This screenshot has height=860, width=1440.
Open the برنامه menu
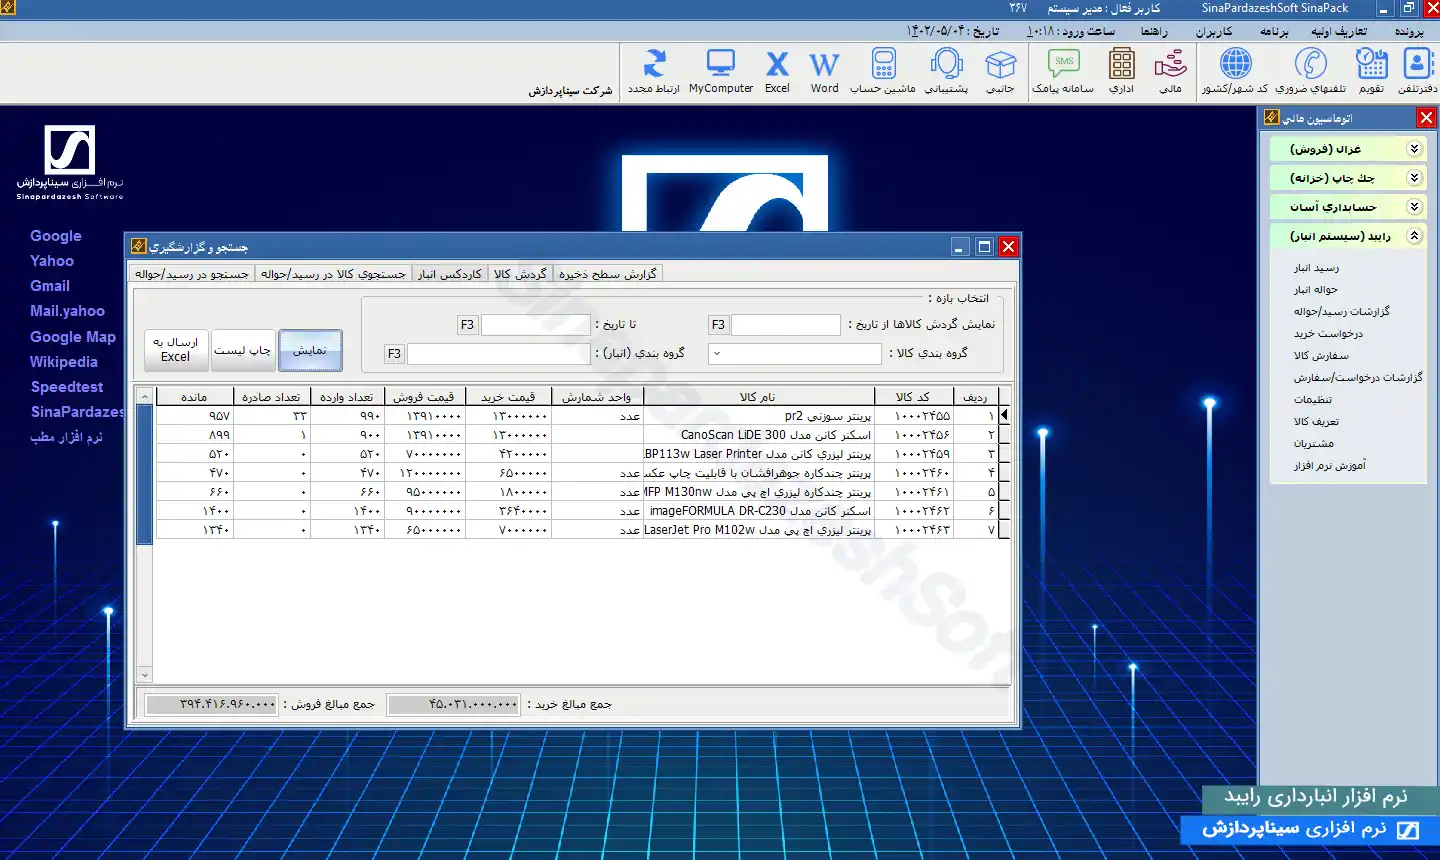(1274, 32)
